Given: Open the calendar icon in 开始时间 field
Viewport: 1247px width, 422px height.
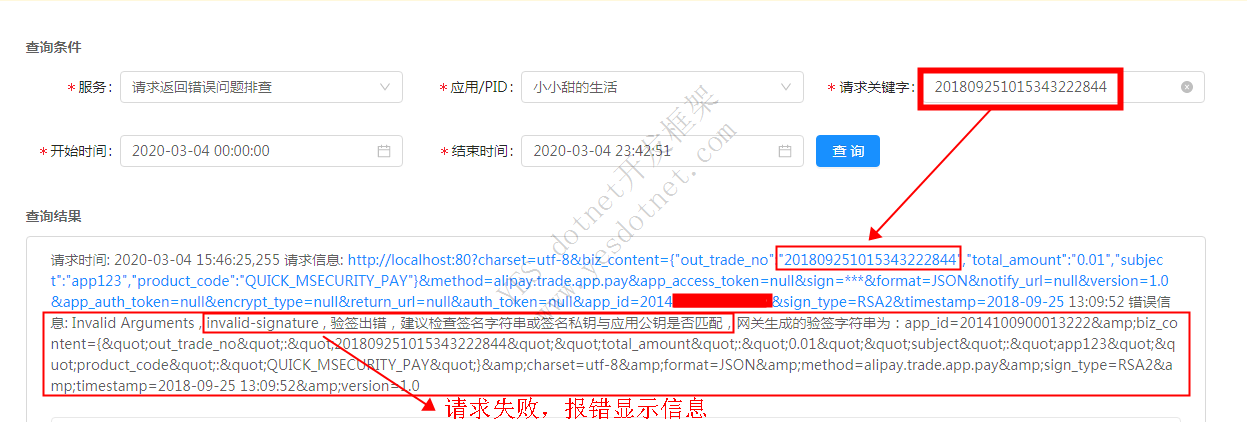Looking at the screenshot, I should tap(384, 151).
